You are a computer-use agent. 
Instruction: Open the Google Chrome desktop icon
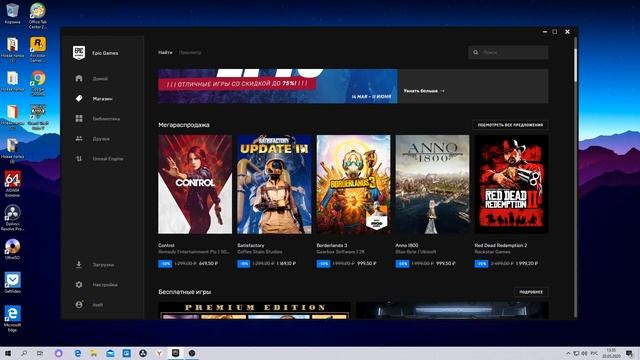(x=38, y=83)
